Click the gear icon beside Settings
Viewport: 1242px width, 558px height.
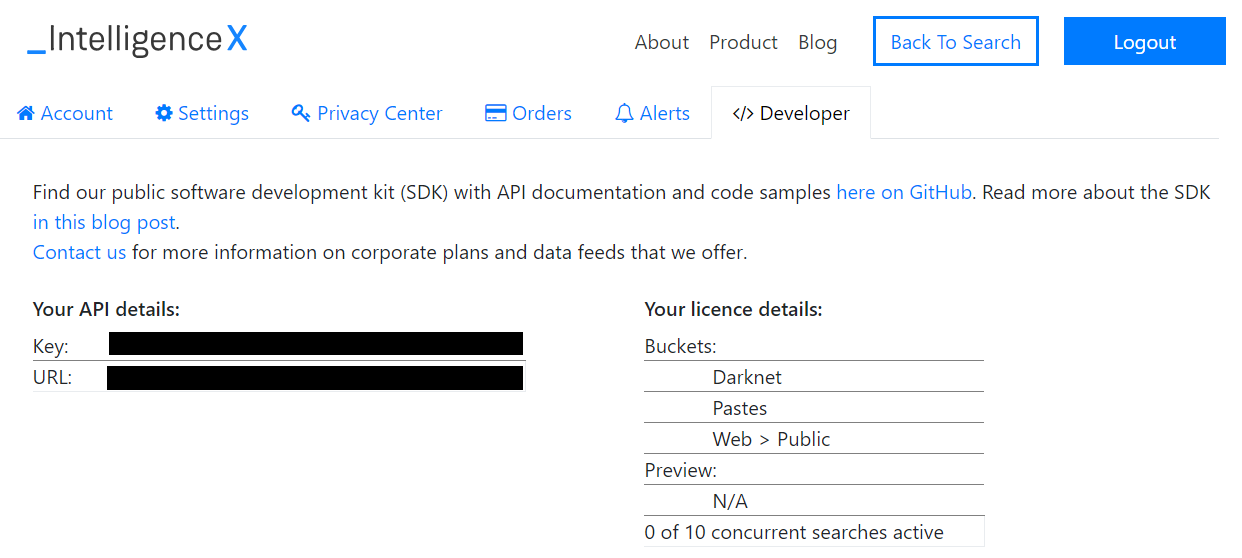tap(164, 113)
